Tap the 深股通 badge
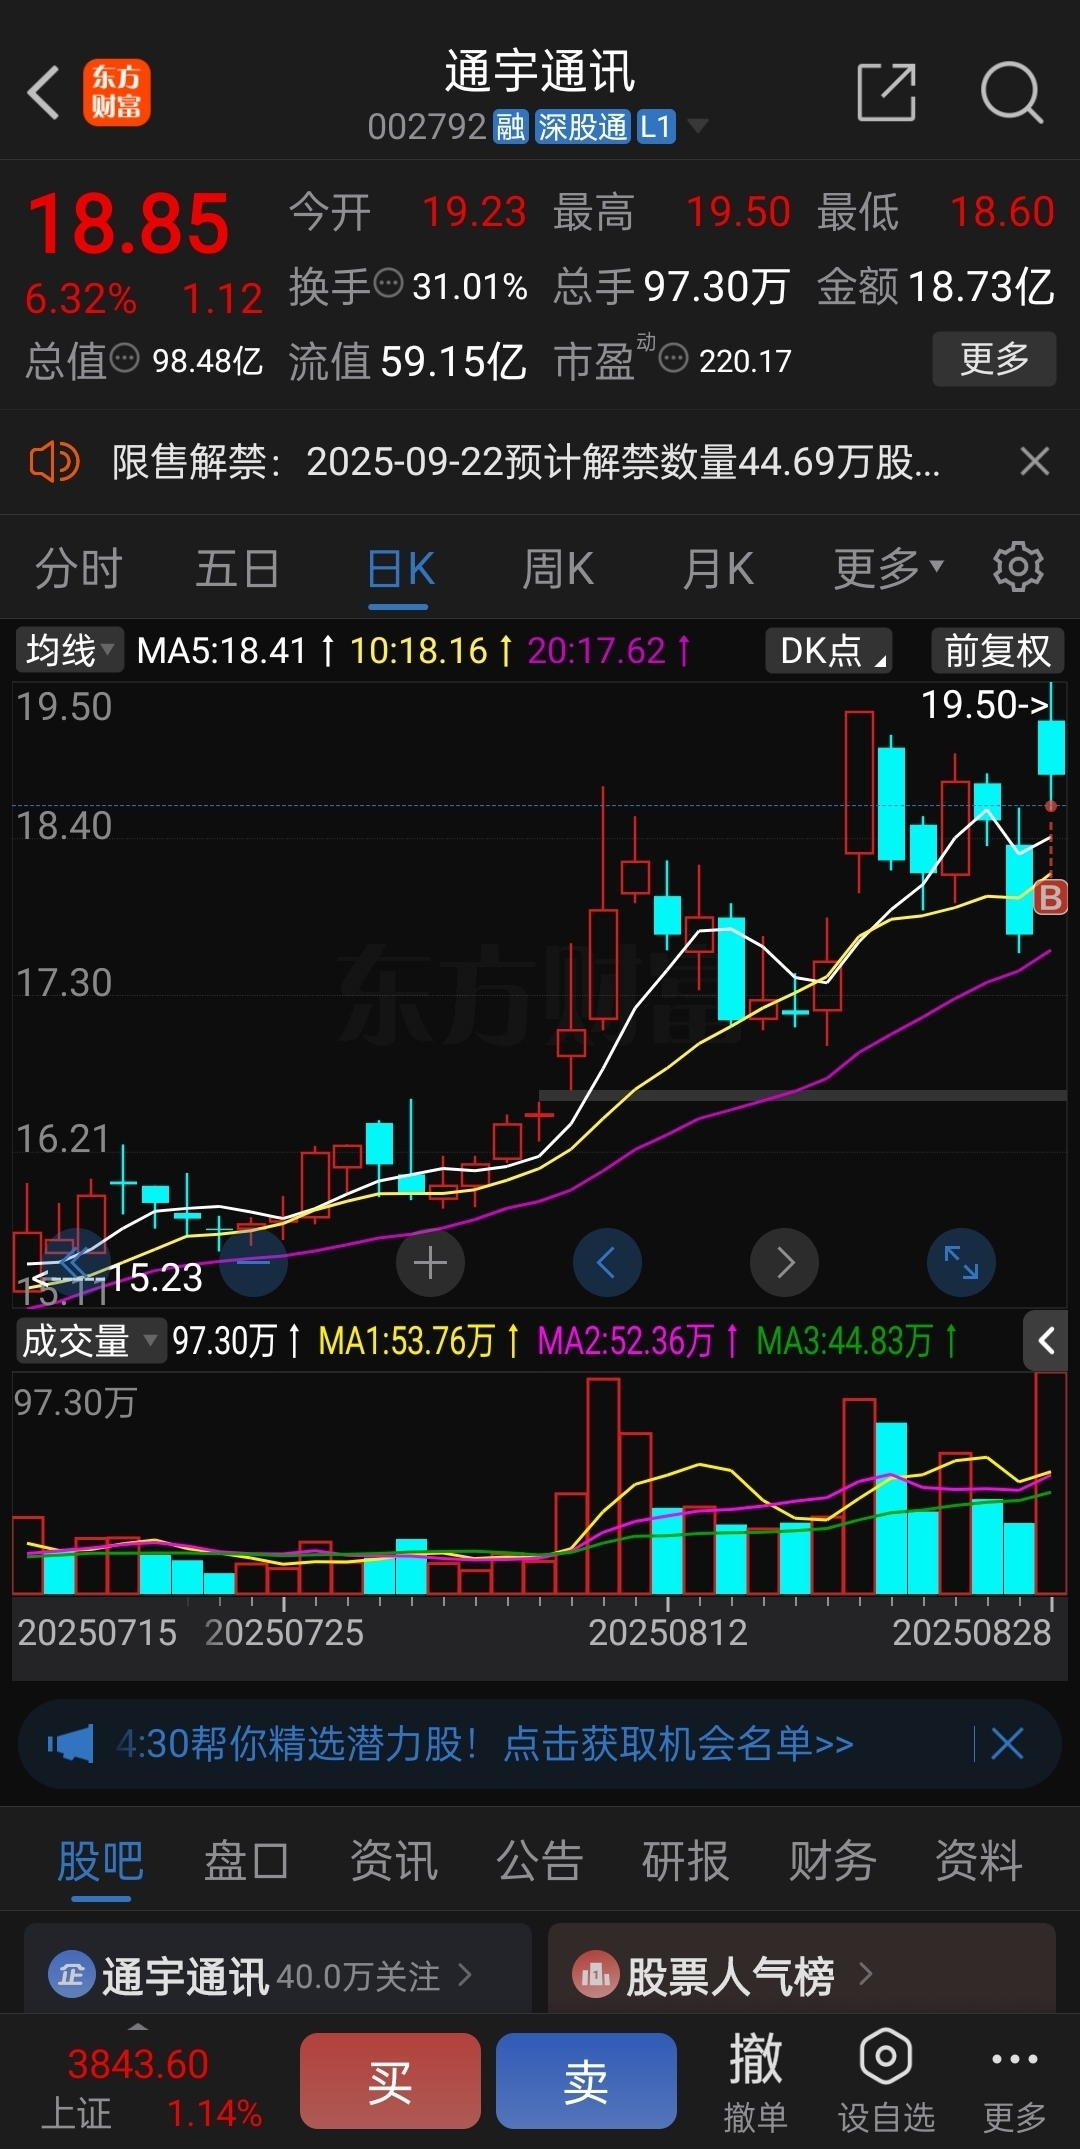Image resolution: width=1080 pixels, height=2153 pixels. 582,127
